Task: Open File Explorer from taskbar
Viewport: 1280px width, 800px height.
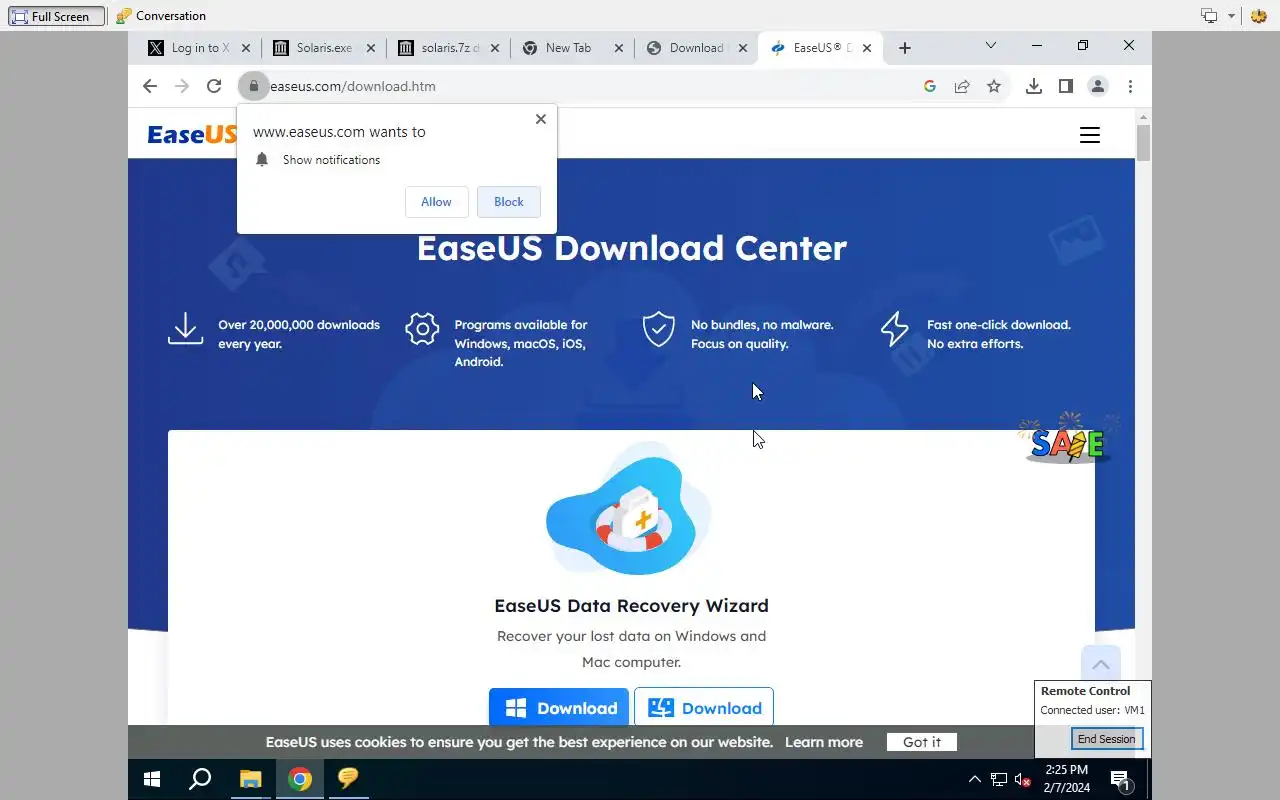Action: pos(250,779)
